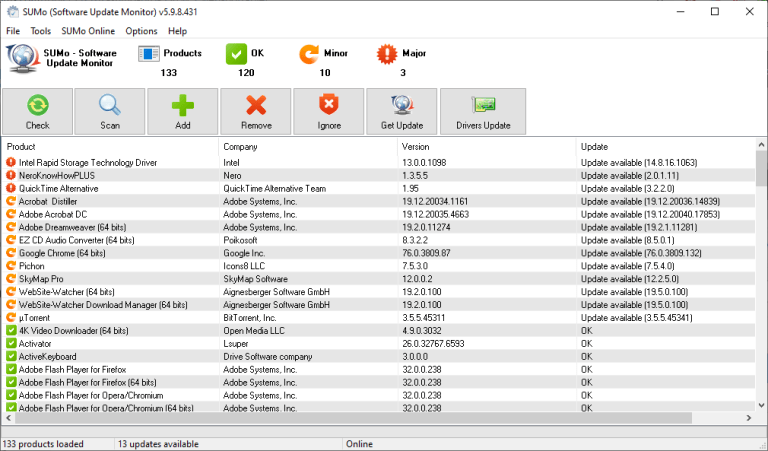Click minor-update icon beside EZ CD Audio Converter
Viewport: 768px width, 451px height.
(x=11, y=240)
